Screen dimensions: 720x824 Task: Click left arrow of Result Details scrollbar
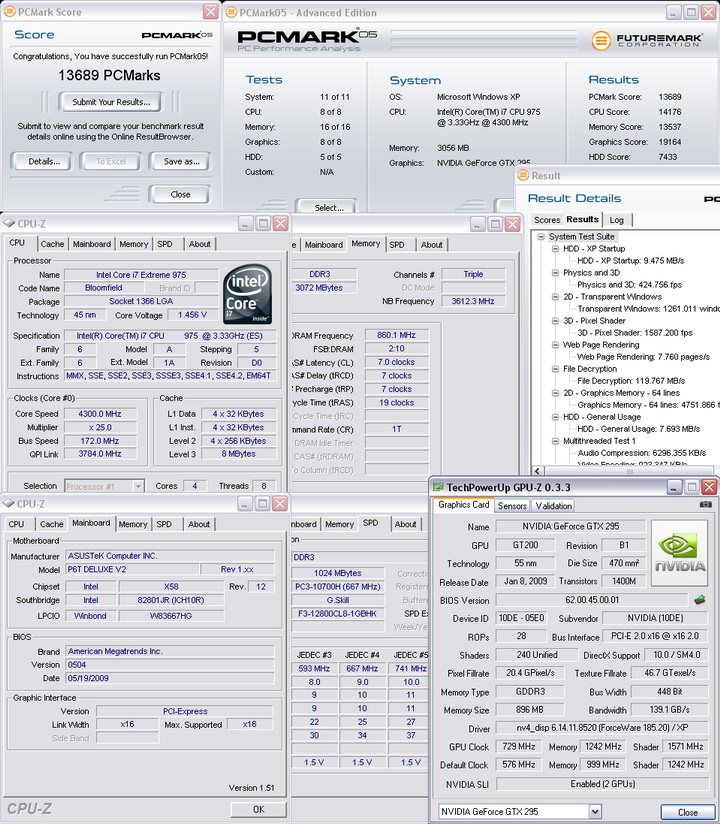click(x=538, y=471)
